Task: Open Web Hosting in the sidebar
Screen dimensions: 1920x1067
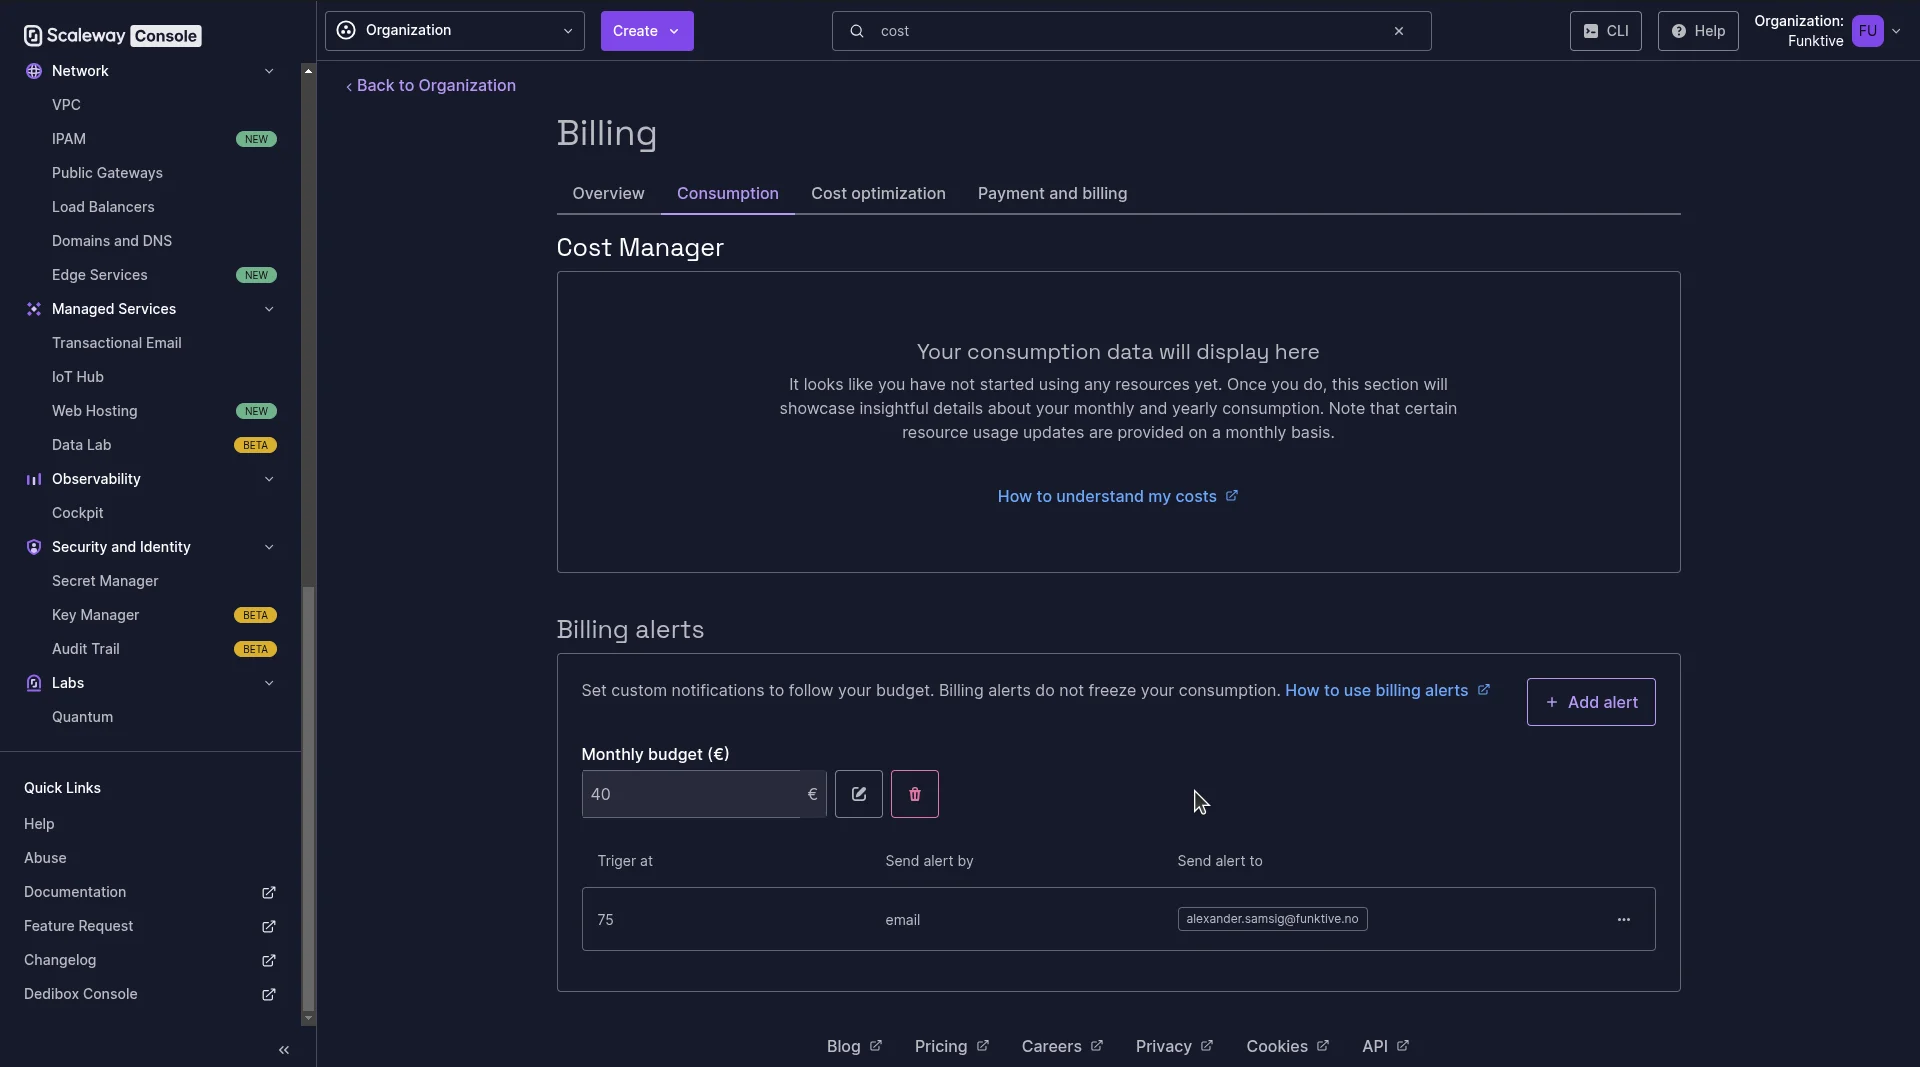Action: 95,411
